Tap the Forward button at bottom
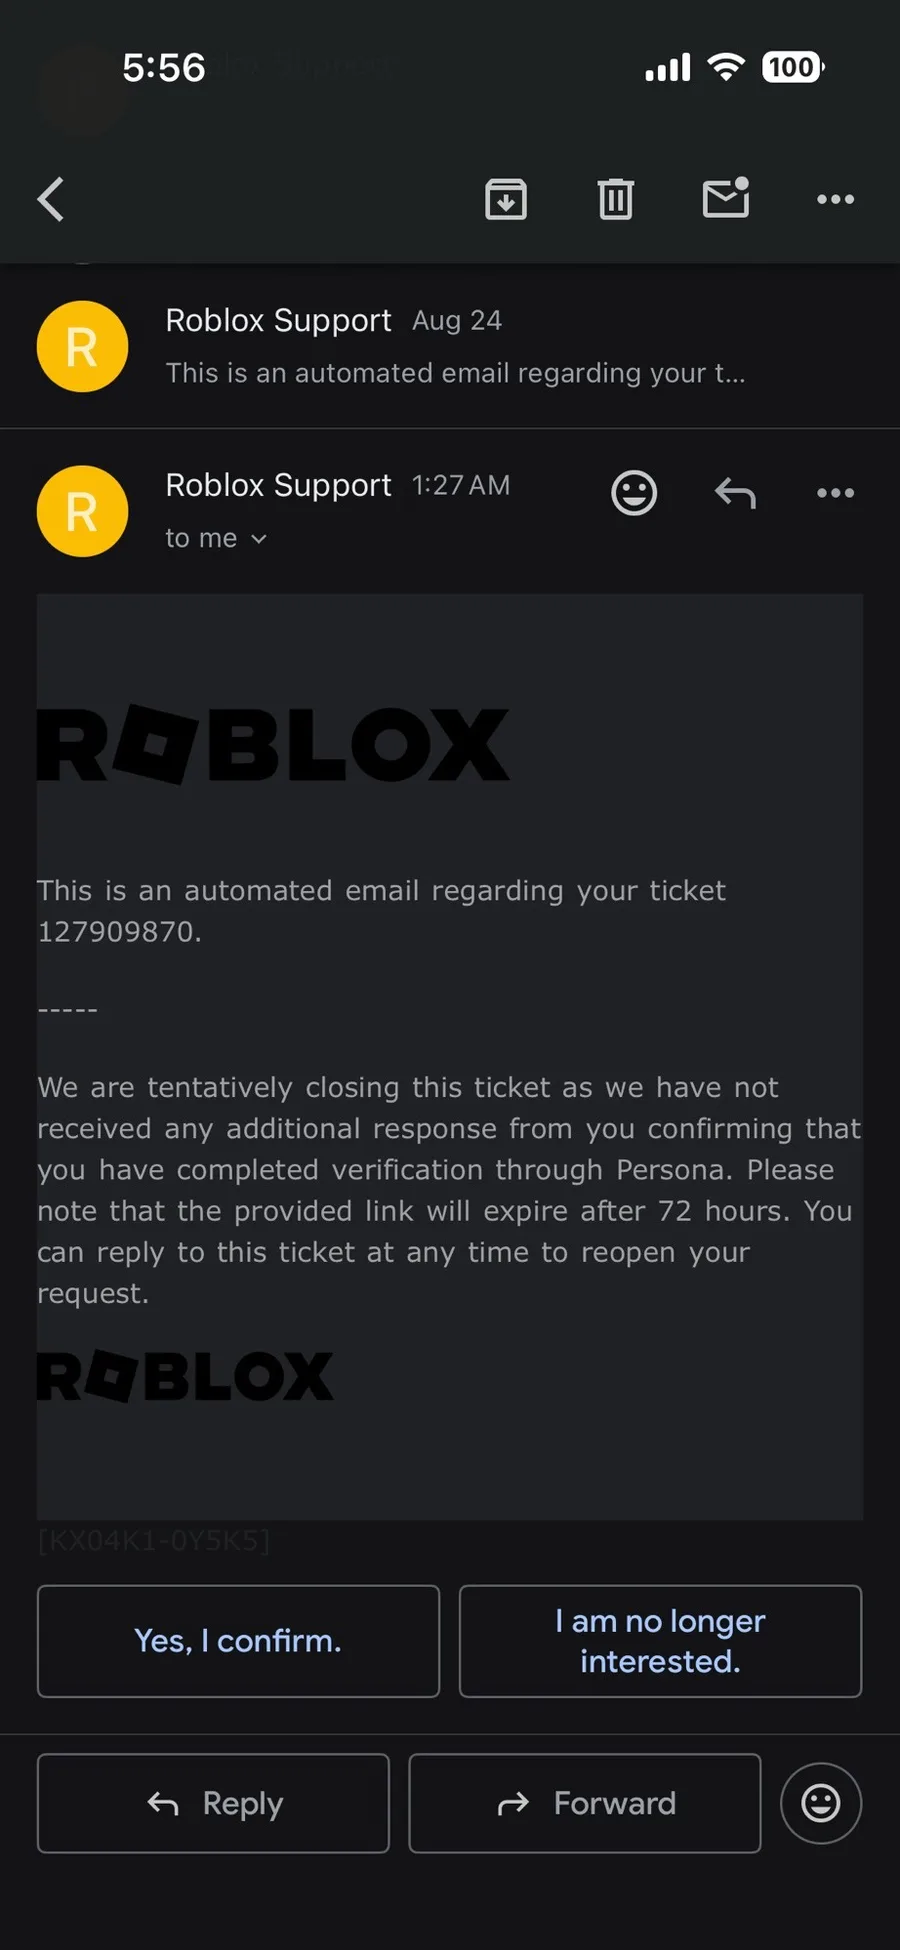Image resolution: width=900 pixels, height=1950 pixels. pos(585,1803)
